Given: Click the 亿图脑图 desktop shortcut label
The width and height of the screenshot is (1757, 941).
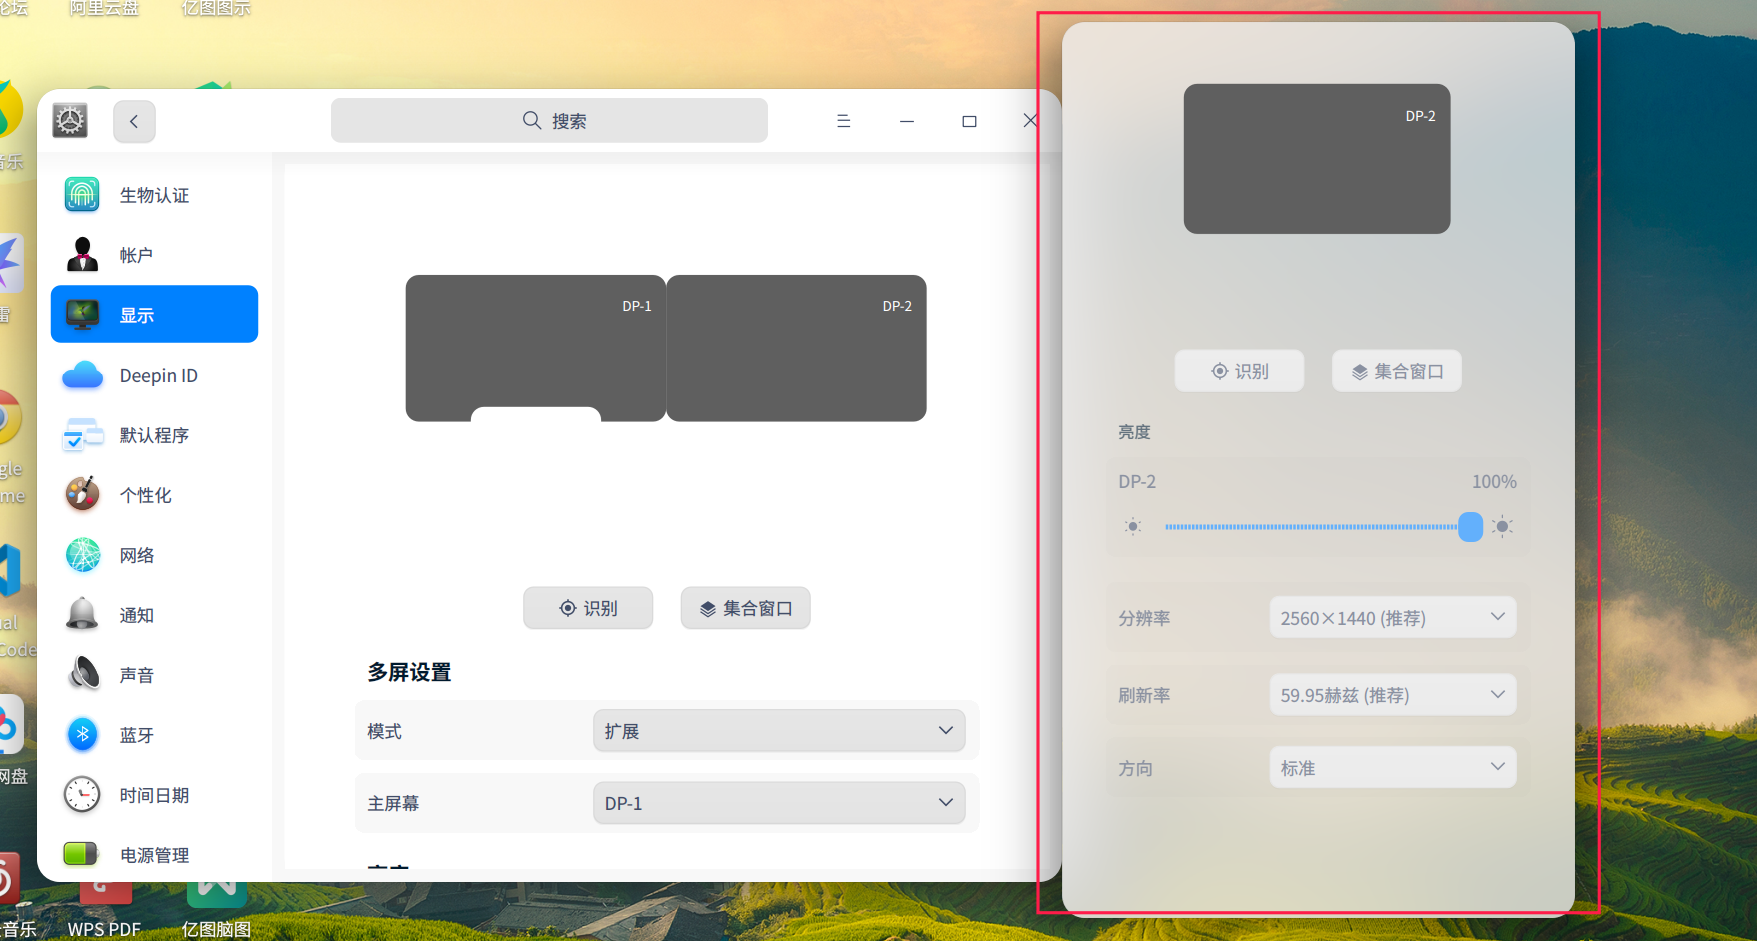Looking at the screenshot, I should coord(216,929).
